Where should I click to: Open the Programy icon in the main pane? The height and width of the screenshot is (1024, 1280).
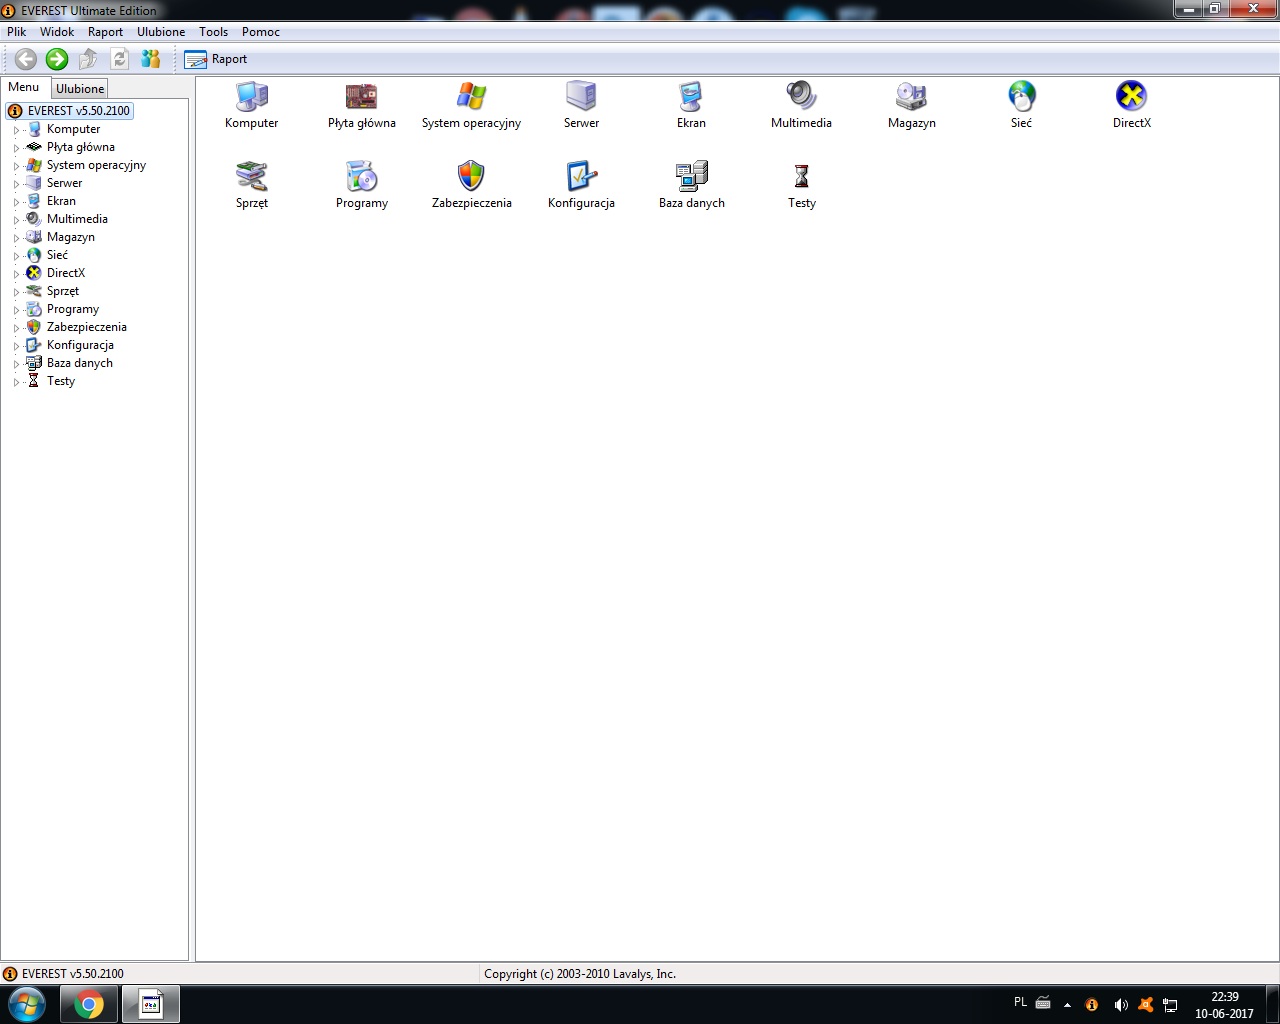pos(361,176)
